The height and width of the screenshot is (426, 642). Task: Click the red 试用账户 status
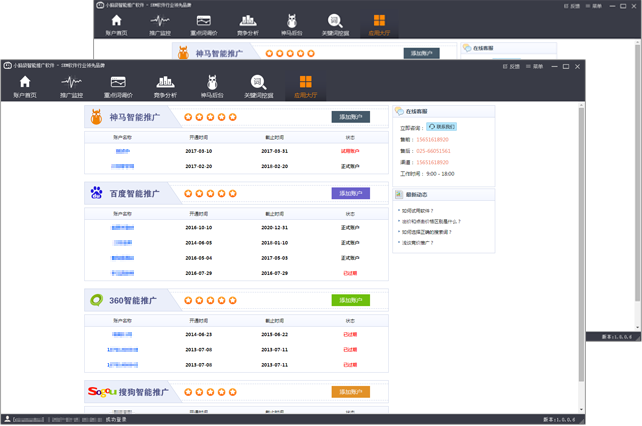pos(350,151)
